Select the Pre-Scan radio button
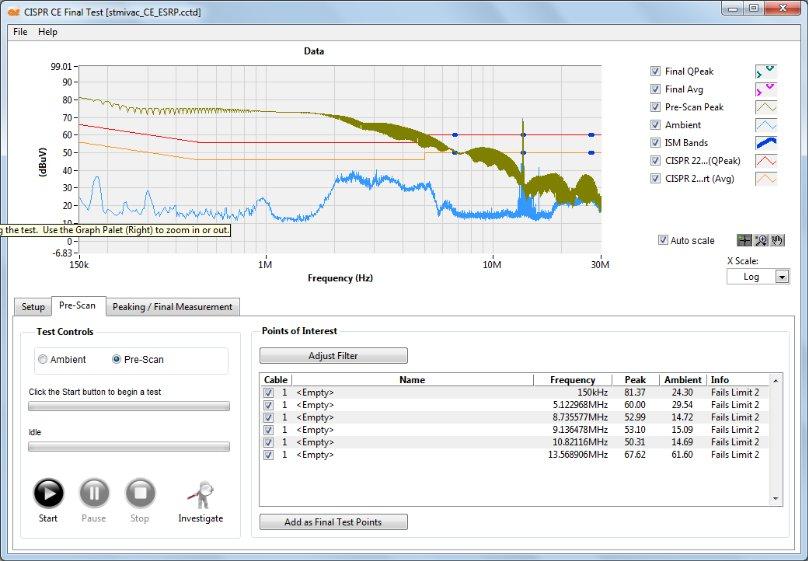The height and width of the screenshot is (561, 808). [116, 360]
